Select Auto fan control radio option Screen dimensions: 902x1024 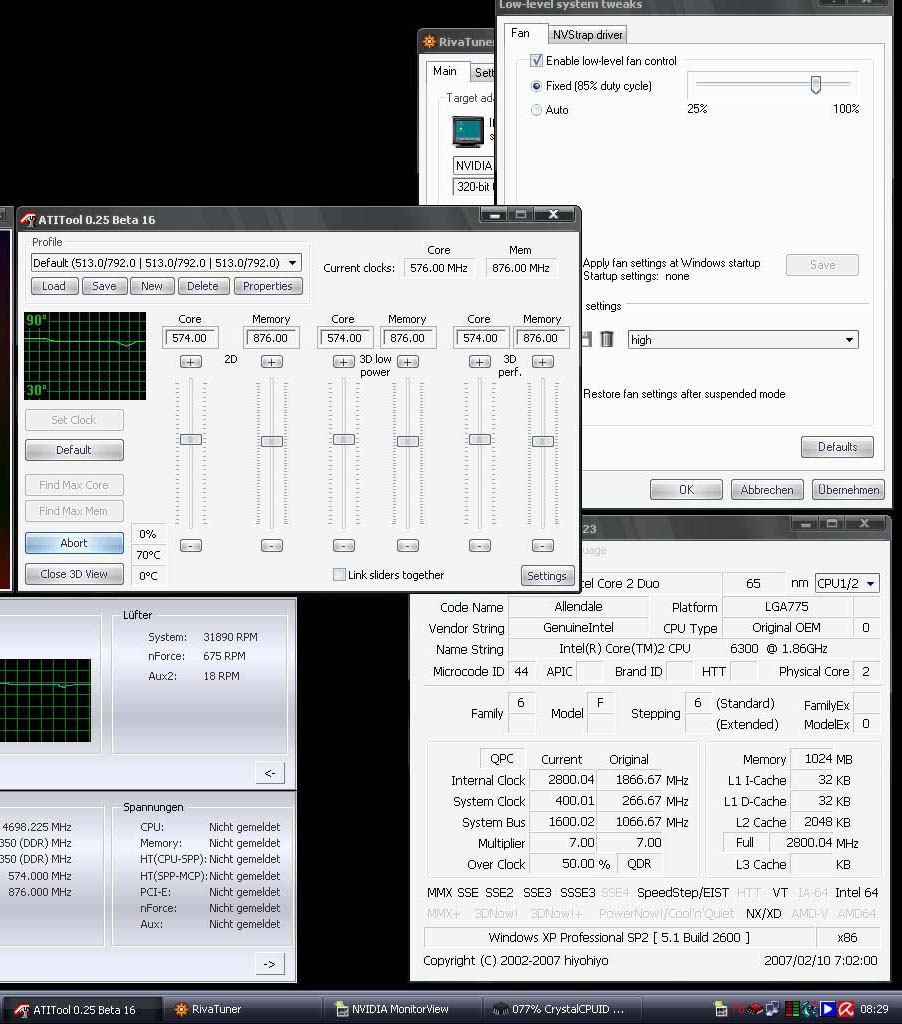[x=536, y=110]
